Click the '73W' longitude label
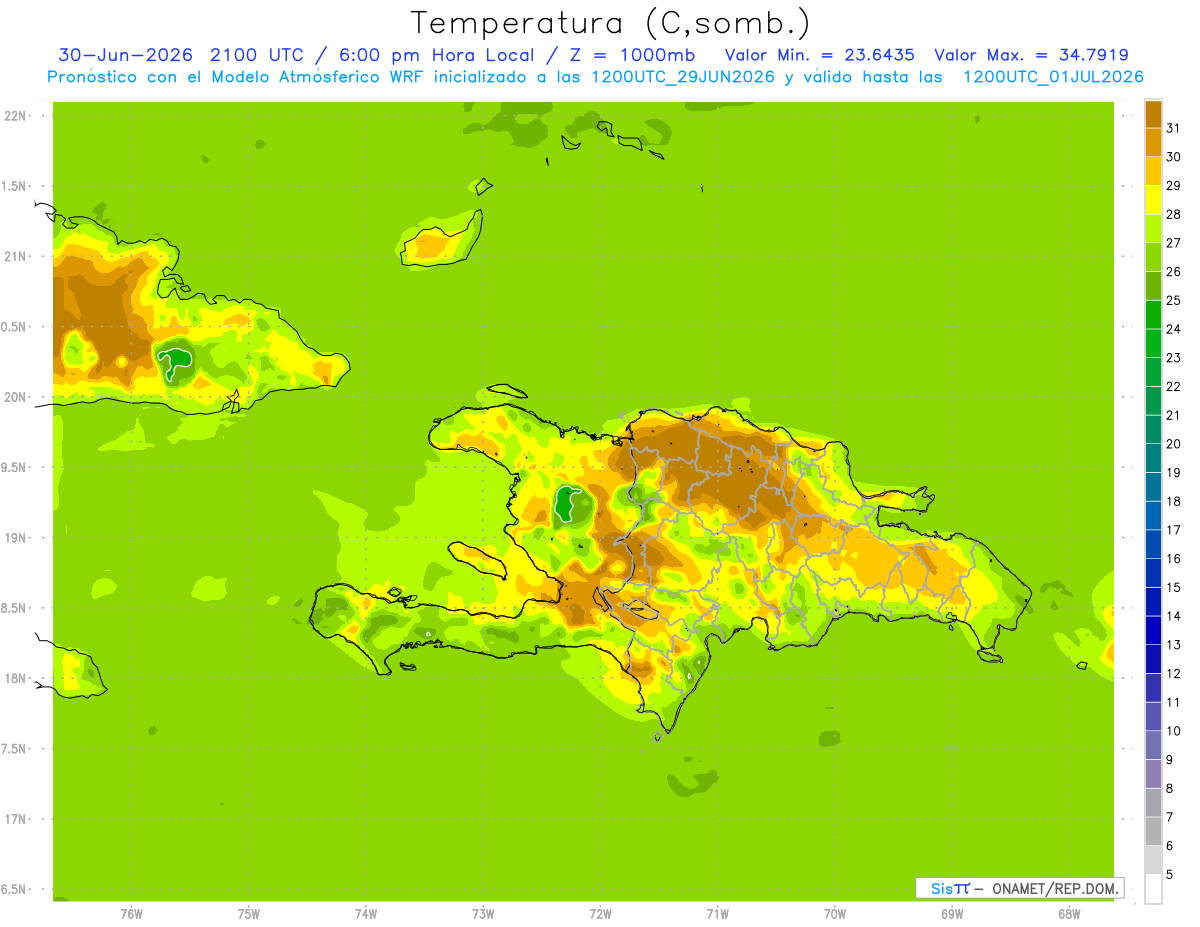This screenshot has width=1200, height=927. coord(483,914)
